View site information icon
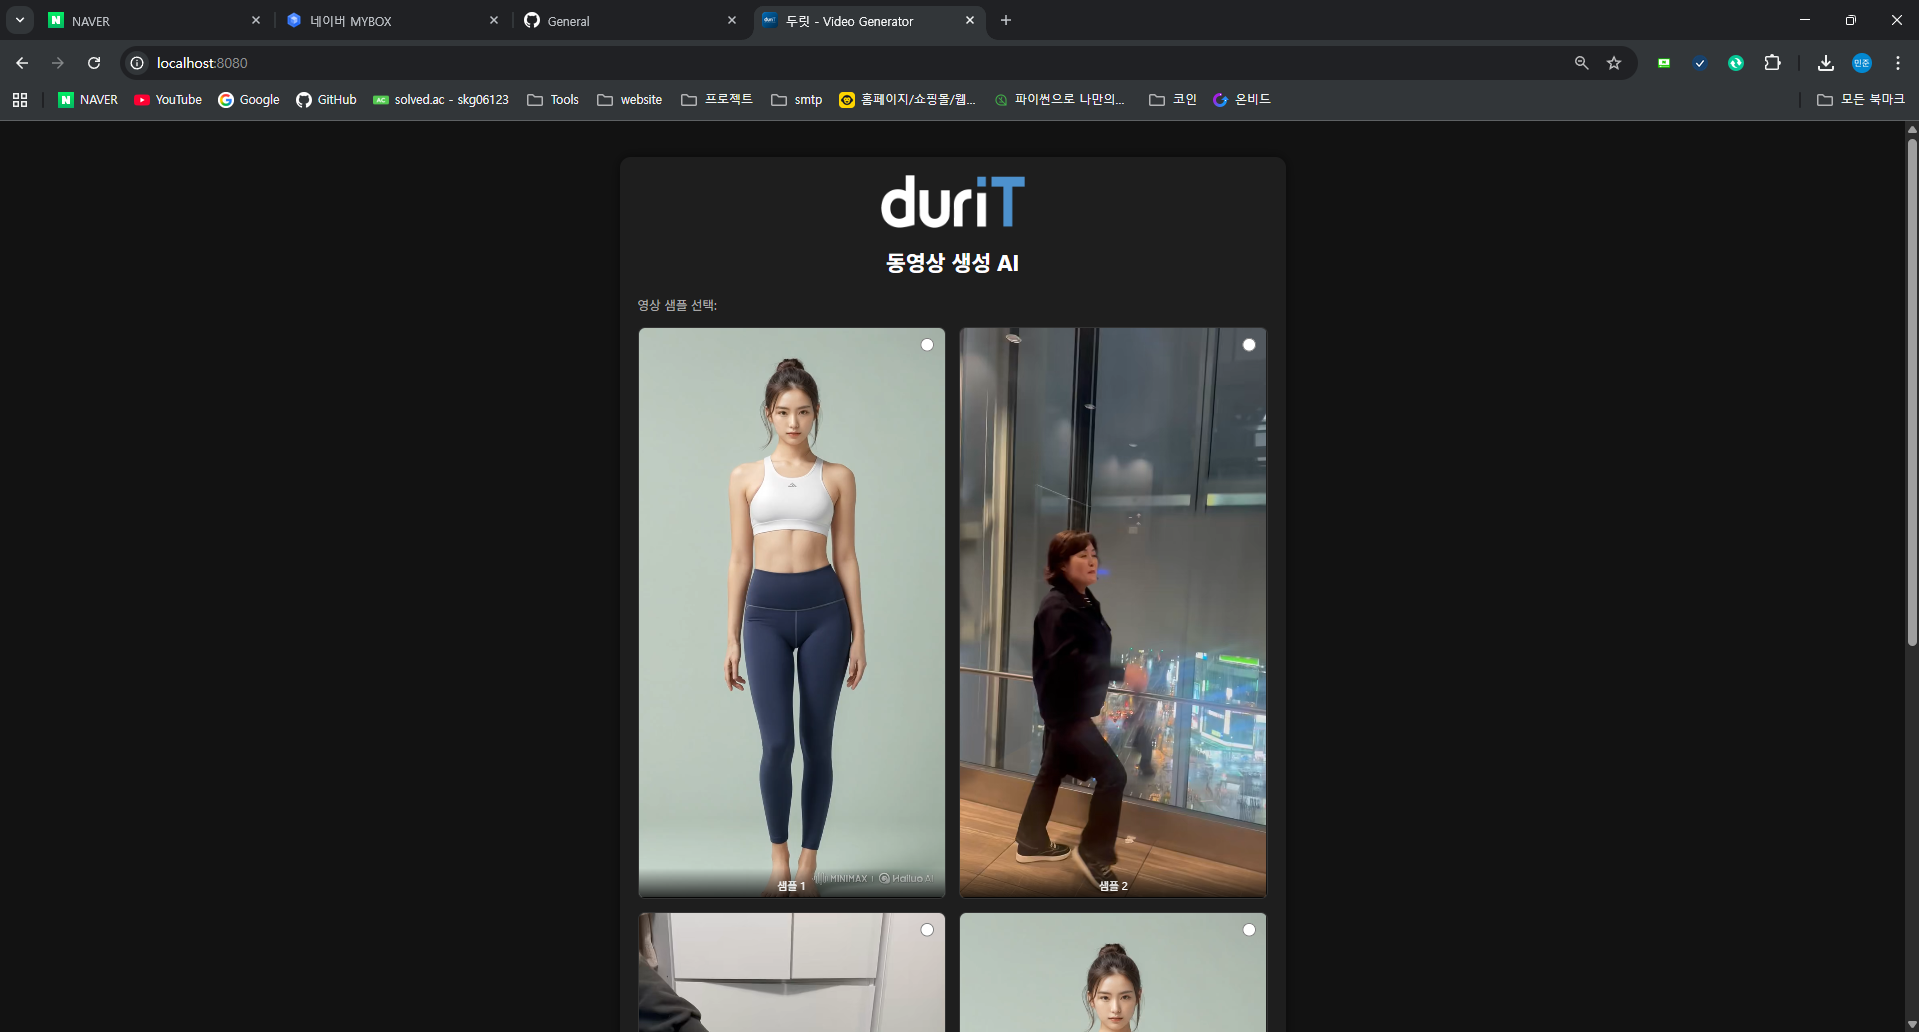Screen dimensions: 1919x1032 pyautogui.click(x=137, y=63)
